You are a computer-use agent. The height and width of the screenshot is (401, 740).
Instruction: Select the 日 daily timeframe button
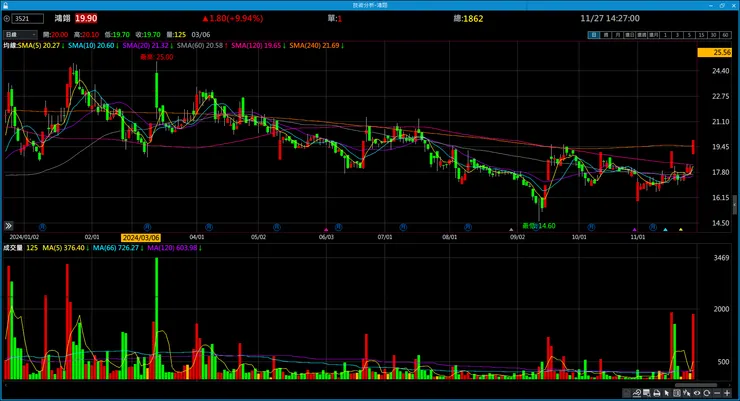593,35
